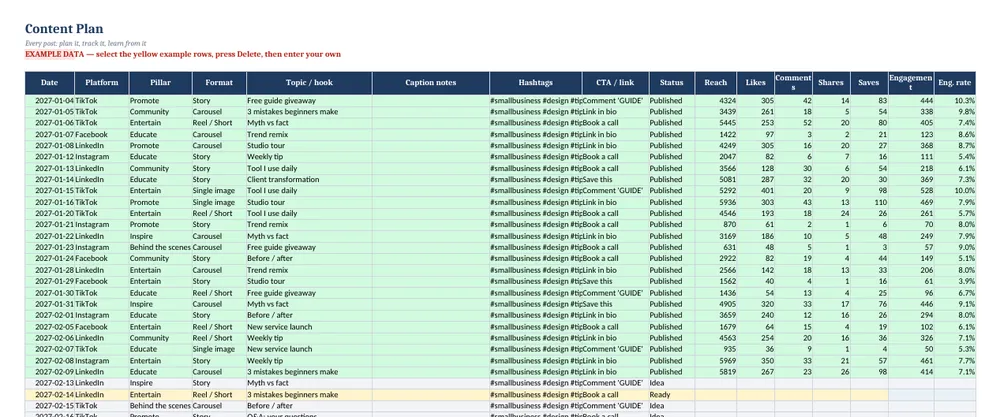
Task: Click the likes value 401
Action: [x=756, y=191]
